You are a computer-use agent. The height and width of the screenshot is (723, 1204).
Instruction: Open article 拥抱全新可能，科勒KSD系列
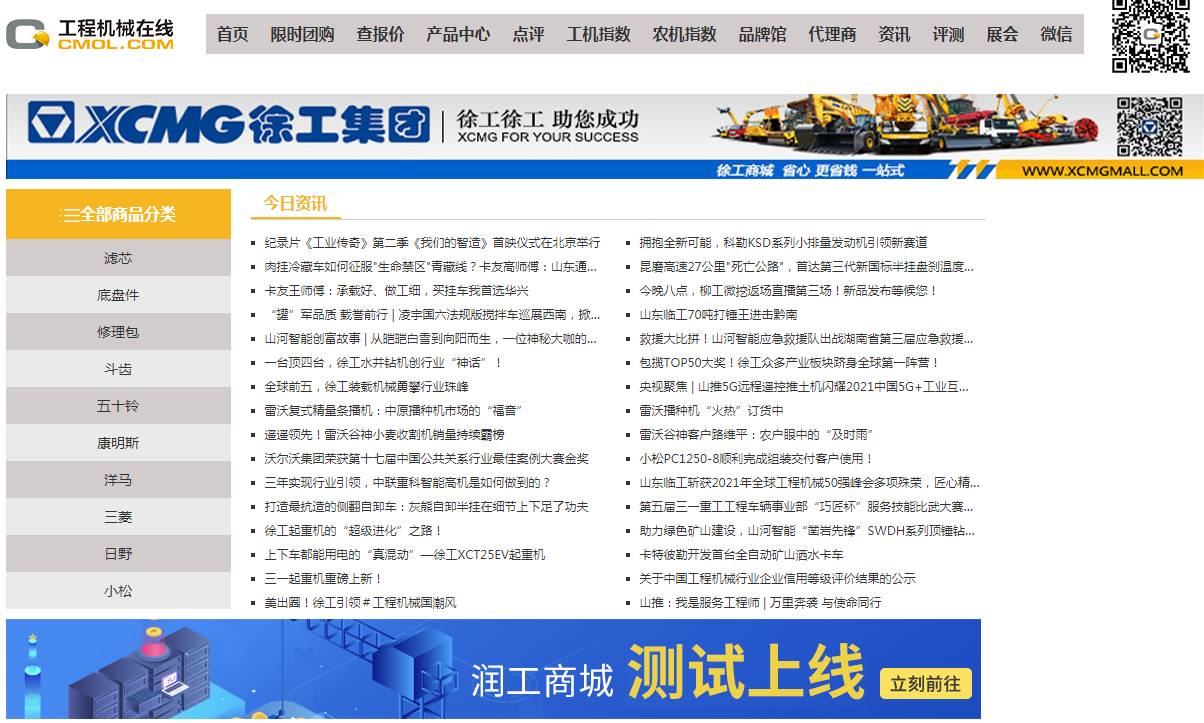(x=783, y=243)
